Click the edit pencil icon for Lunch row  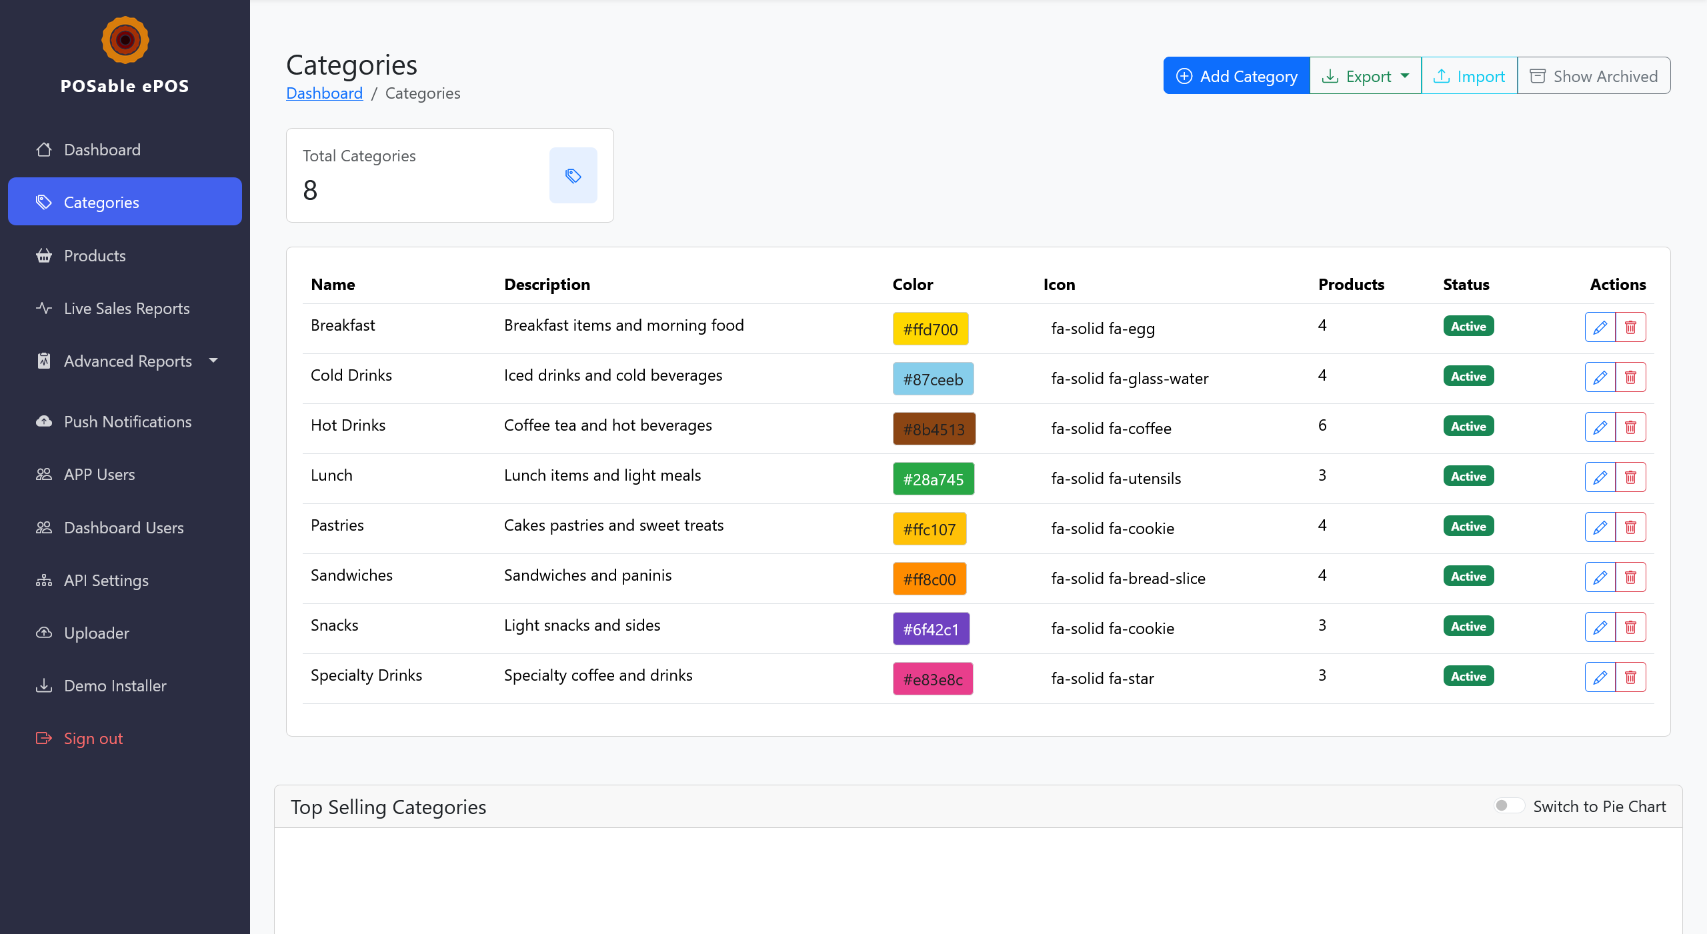[x=1599, y=477]
